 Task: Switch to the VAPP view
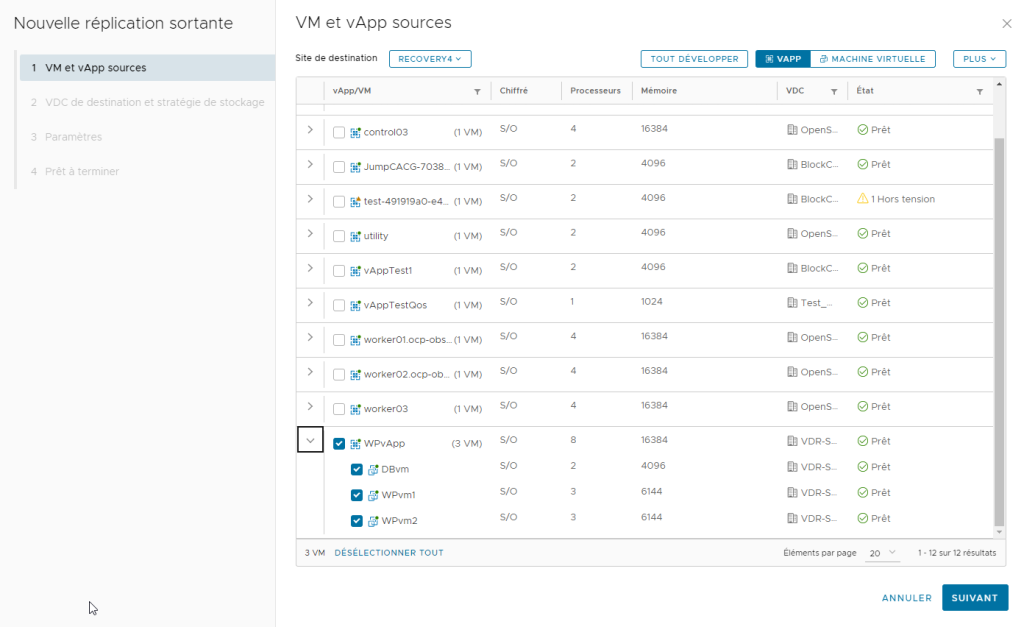point(783,59)
